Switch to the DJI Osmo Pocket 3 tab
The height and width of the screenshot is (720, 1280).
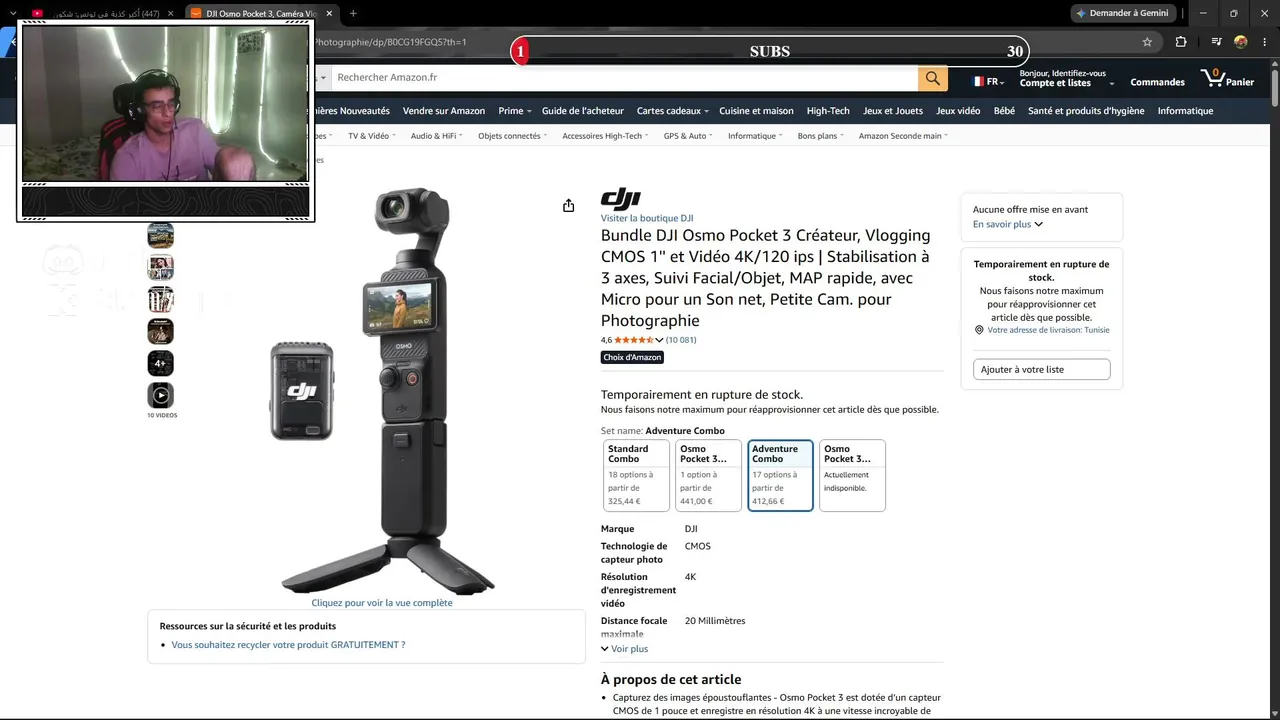262,13
